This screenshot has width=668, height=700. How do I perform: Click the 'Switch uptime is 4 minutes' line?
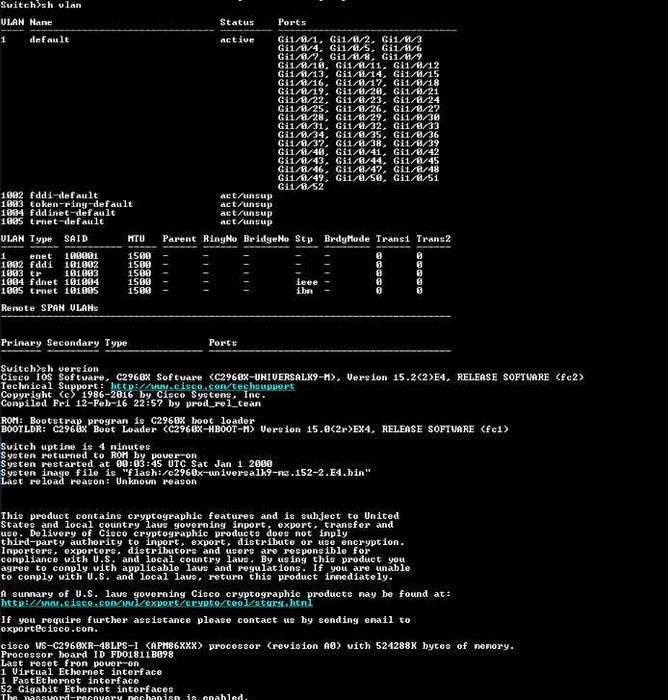75,447
